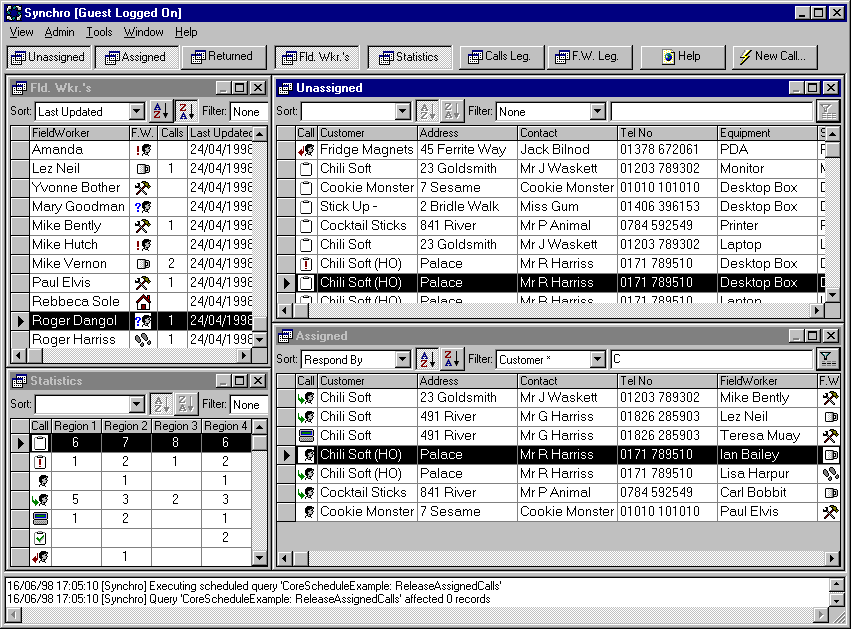Screen dimensions: 851x629
Task: Click the sort descending icon in Assigned panel
Action: 452,360
